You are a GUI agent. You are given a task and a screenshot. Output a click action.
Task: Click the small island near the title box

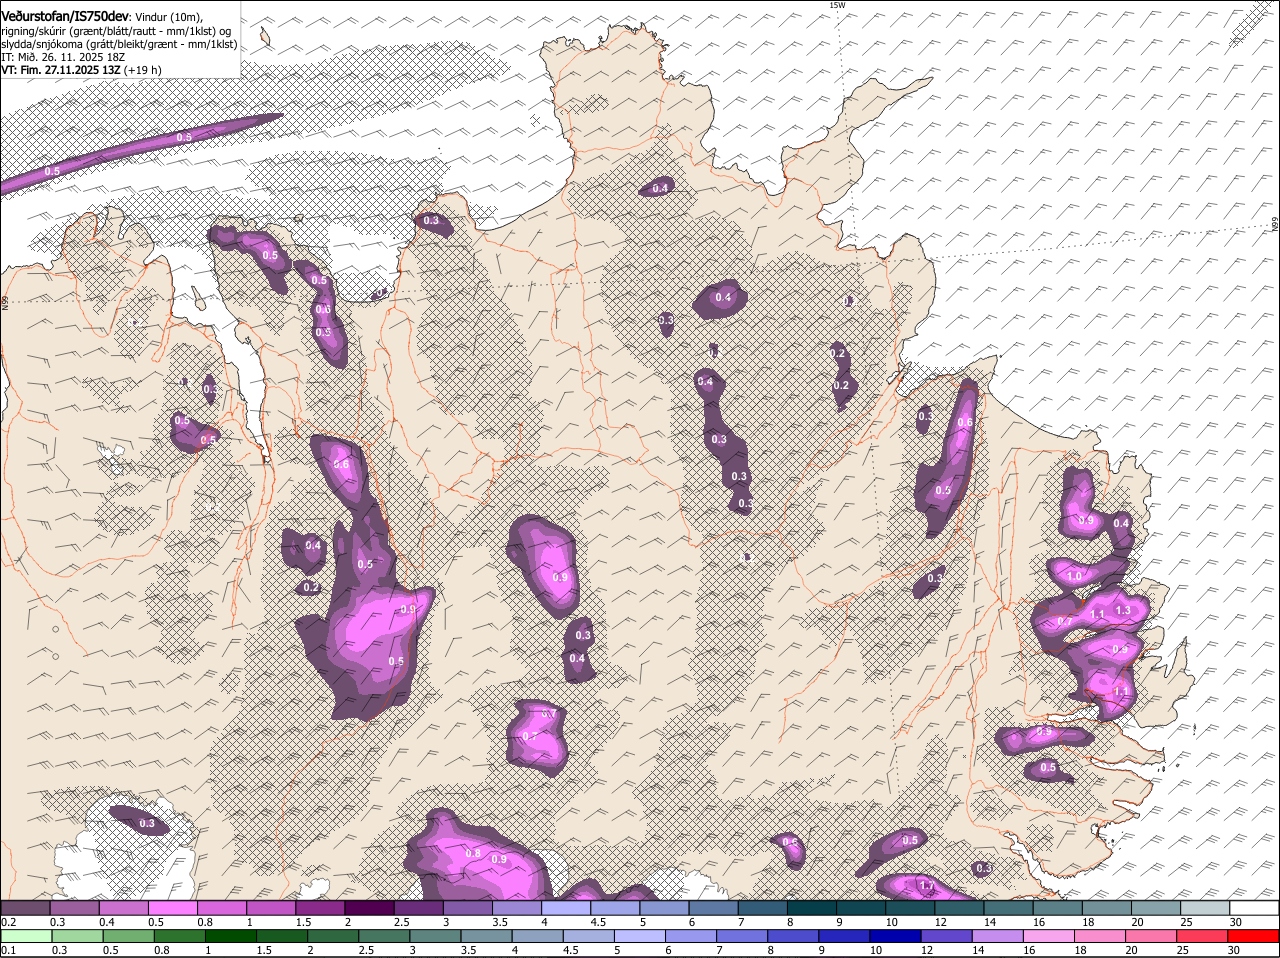(265, 37)
